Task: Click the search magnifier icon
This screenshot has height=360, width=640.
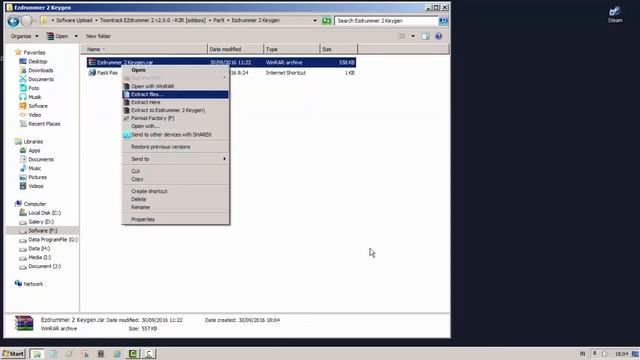Action: coord(443,20)
